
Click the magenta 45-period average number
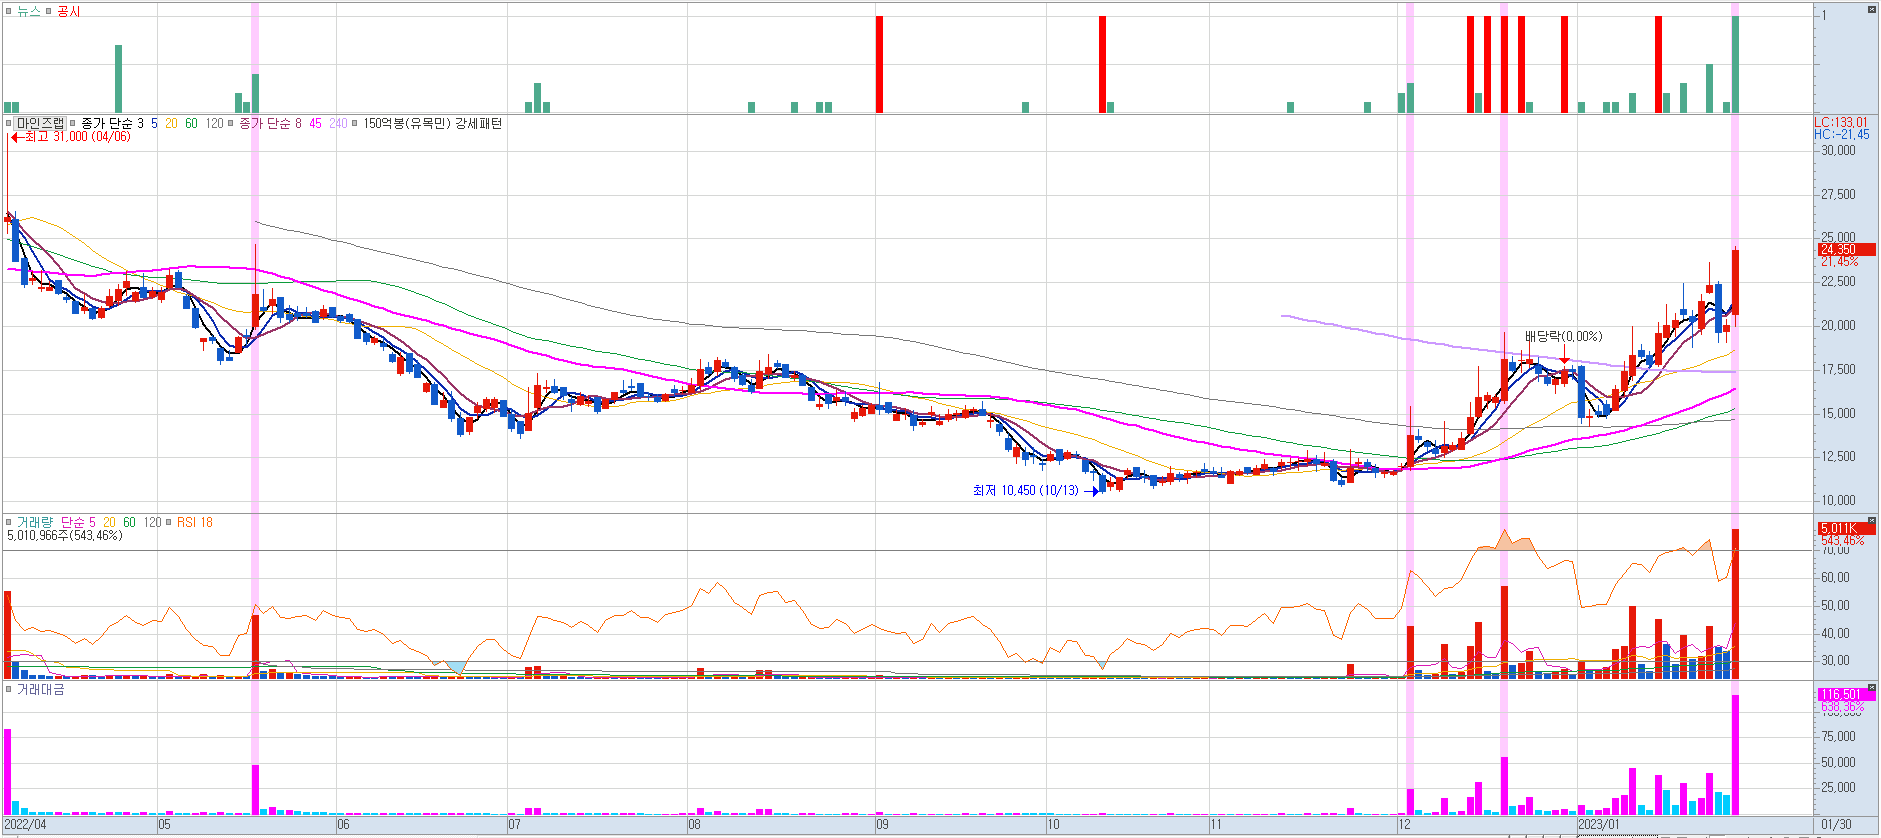click(x=315, y=124)
